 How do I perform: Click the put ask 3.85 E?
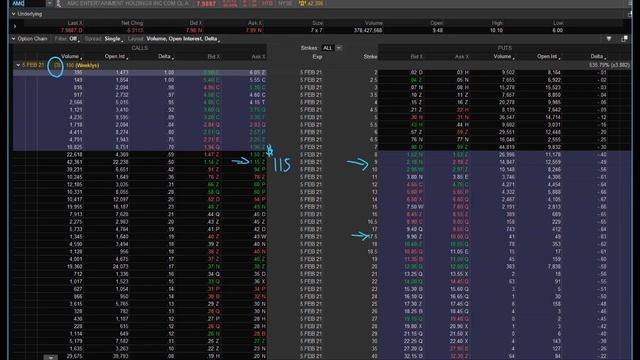tap(460, 177)
